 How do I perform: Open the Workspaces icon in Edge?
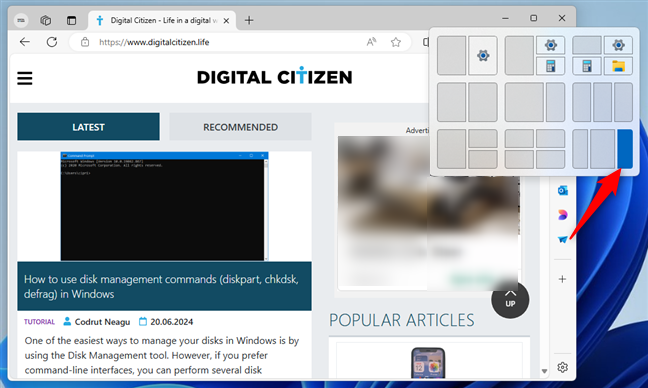(46, 20)
